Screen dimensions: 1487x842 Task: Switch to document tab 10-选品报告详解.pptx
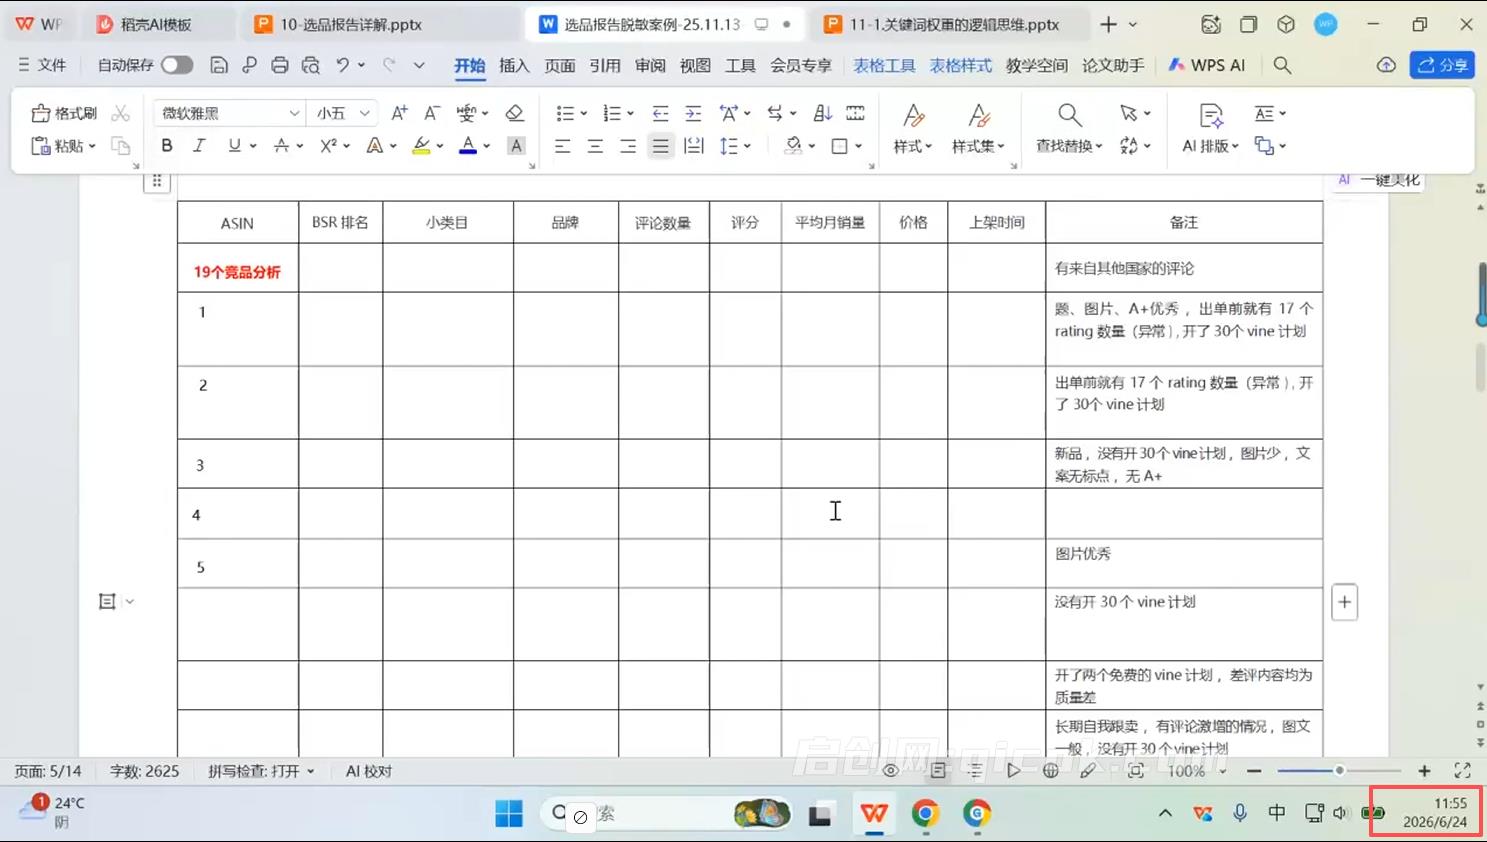(x=351, y=24)
